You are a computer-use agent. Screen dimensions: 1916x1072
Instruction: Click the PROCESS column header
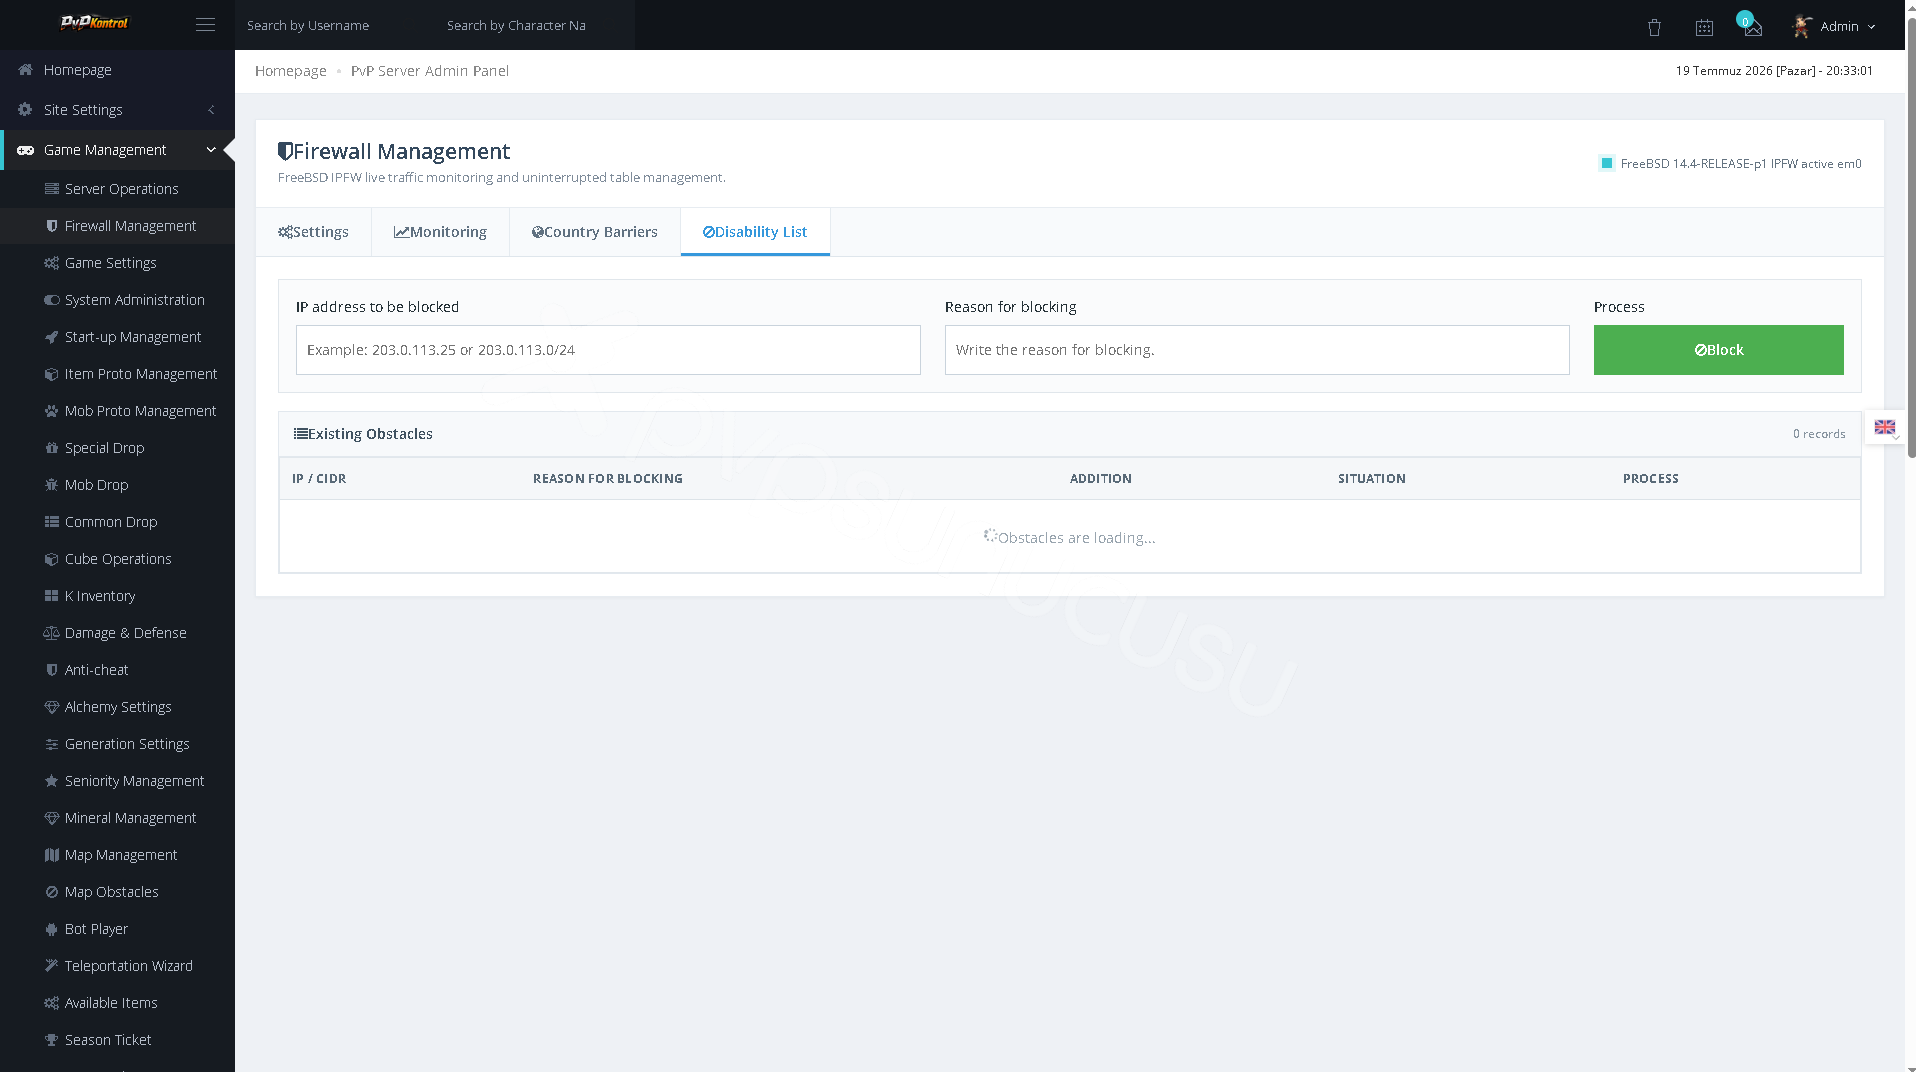(x=1651, y=479)
